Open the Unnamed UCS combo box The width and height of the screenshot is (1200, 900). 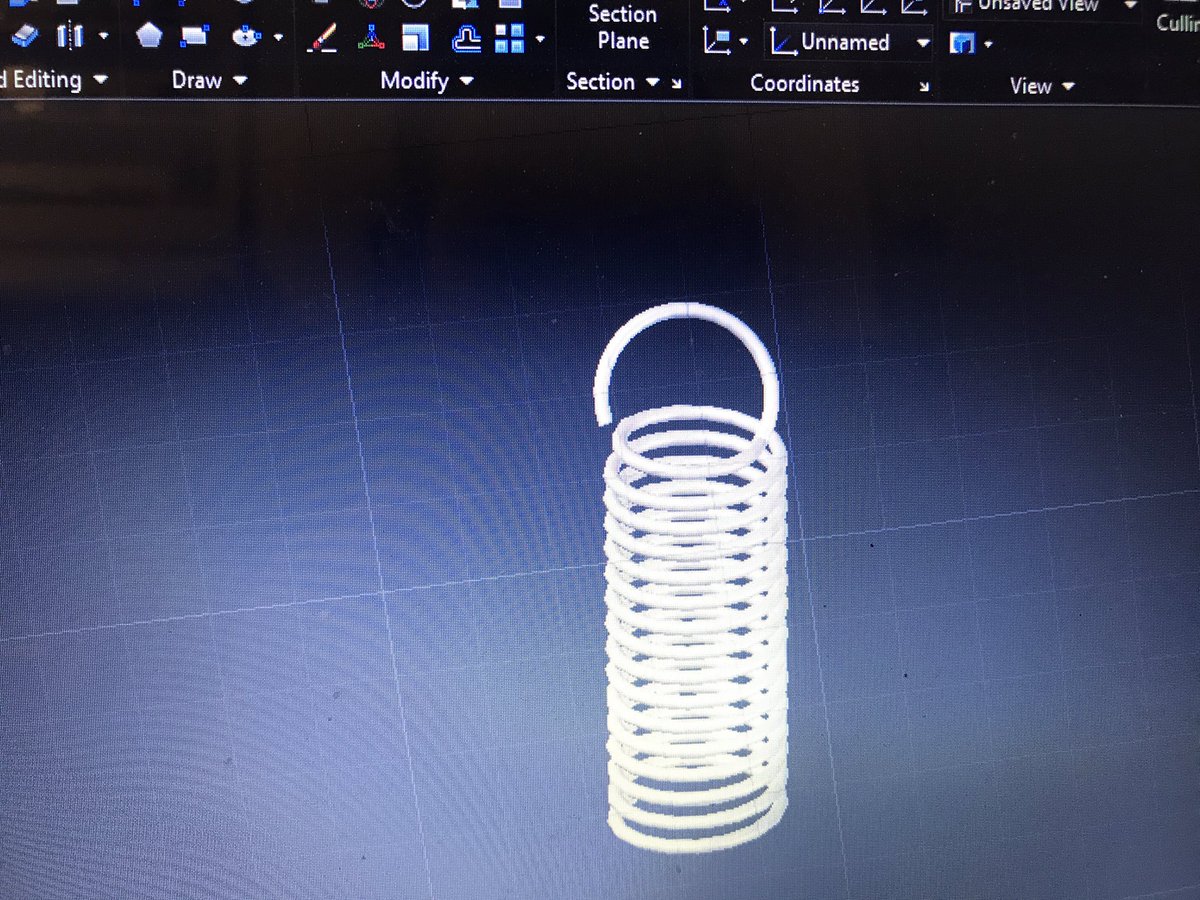[x=850, y=43]
